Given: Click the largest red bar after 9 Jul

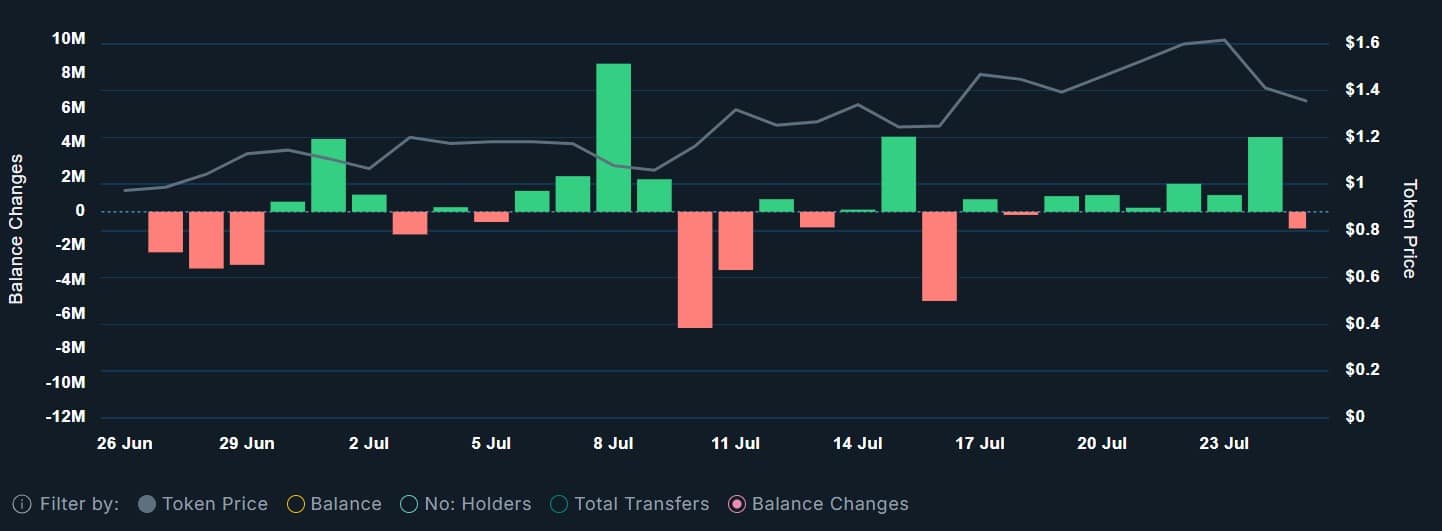Looking at the screenshot, I should tap(695, 269).
